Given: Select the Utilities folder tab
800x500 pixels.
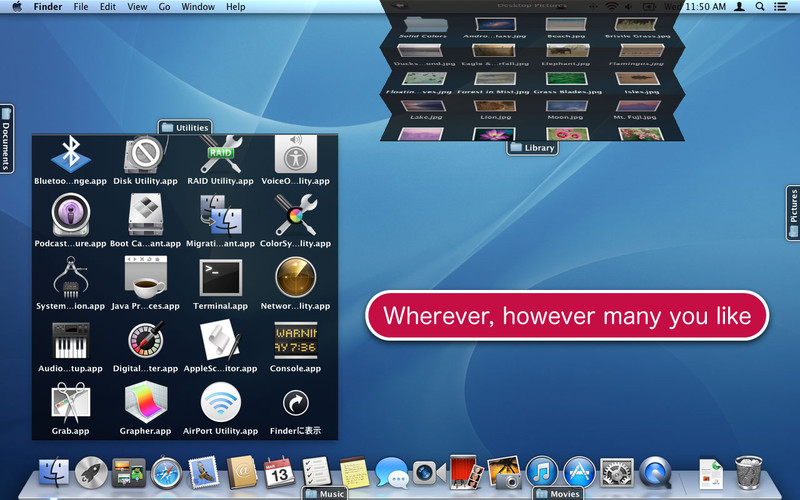Looking at the screenshot, I should point(185,128).
